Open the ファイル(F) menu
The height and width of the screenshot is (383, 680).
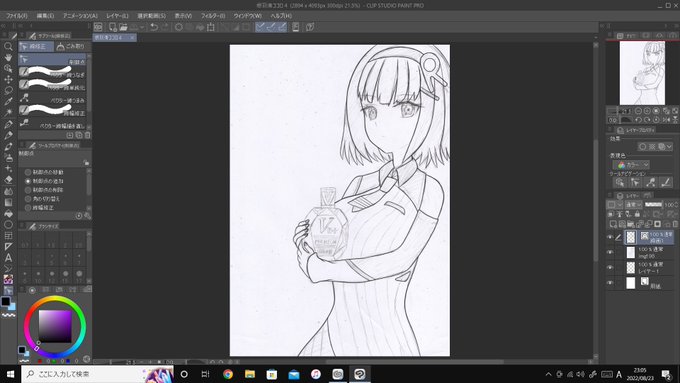coord(16,16)
